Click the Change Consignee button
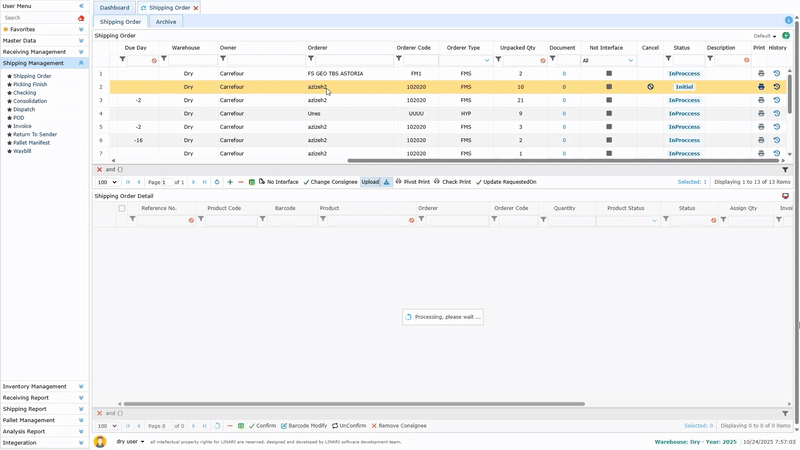 tap(330, 182)
